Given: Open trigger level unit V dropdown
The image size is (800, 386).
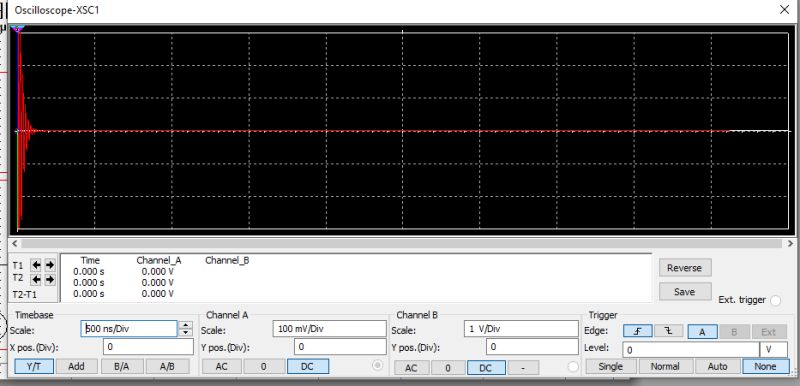Looking at the screenshot, I should 773,350.
